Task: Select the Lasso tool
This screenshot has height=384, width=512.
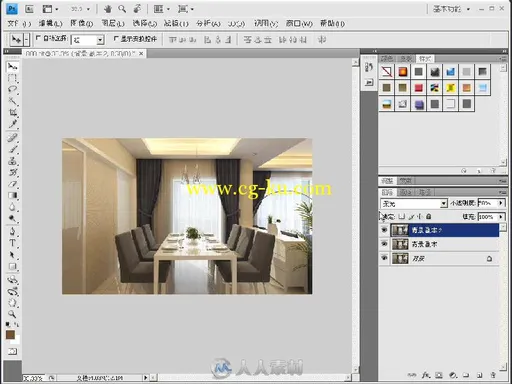Action: pyautogui.click(x=12, y=89)
